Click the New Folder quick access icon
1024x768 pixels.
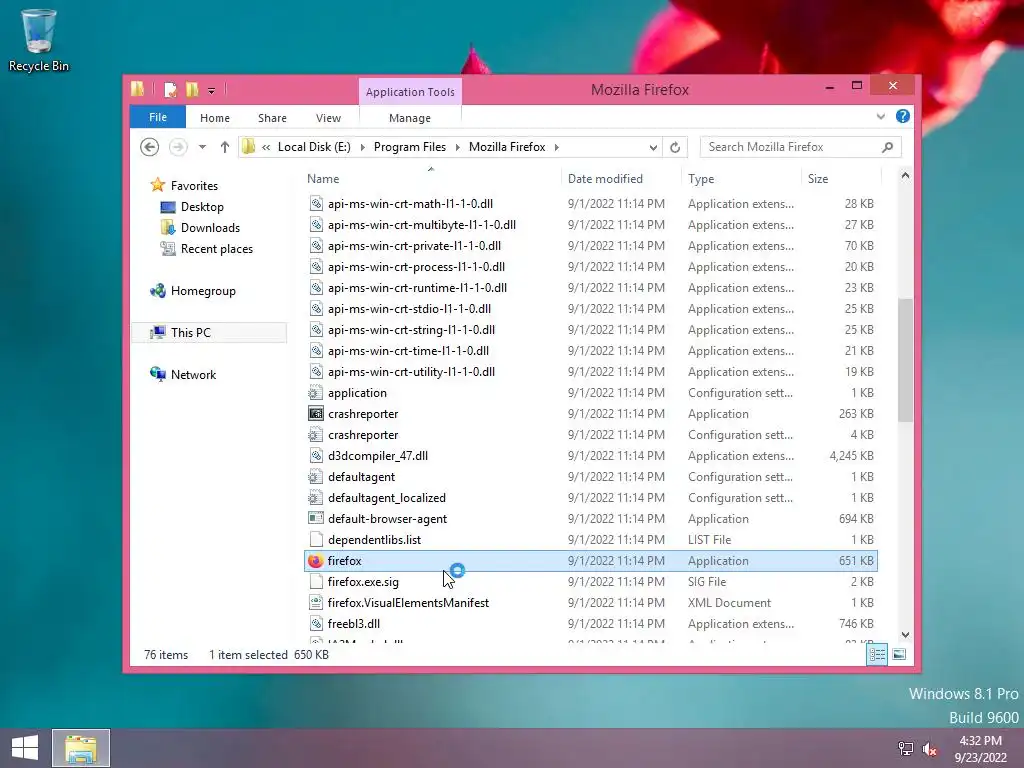tap(192, 89)
